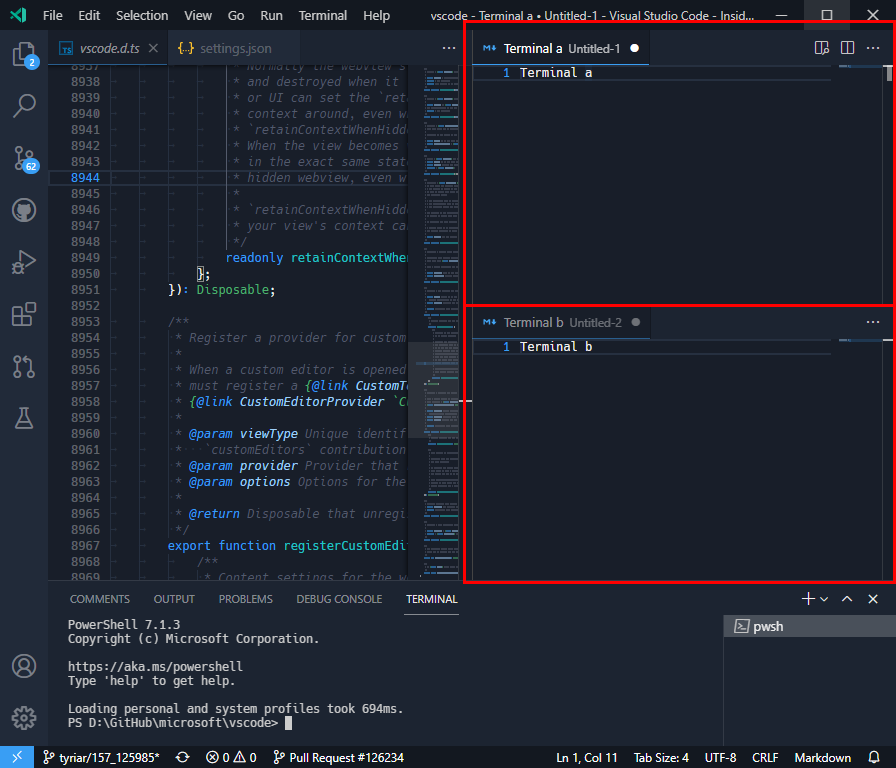The width and height of the screenshot is (896, 768).
Task: Open More Actions for Terminal b editor group
Action: tap(873, 322)
